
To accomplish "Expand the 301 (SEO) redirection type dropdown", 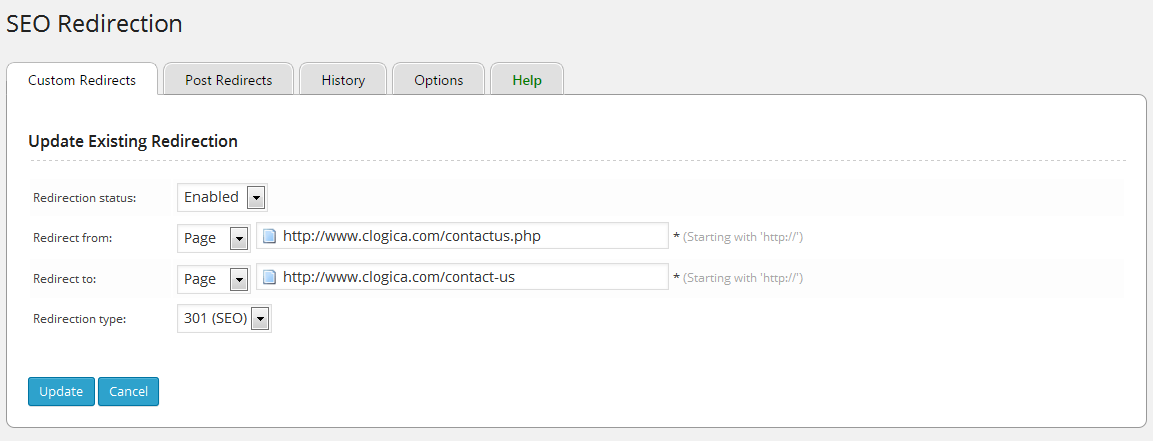I will click(x=225, y=319).
